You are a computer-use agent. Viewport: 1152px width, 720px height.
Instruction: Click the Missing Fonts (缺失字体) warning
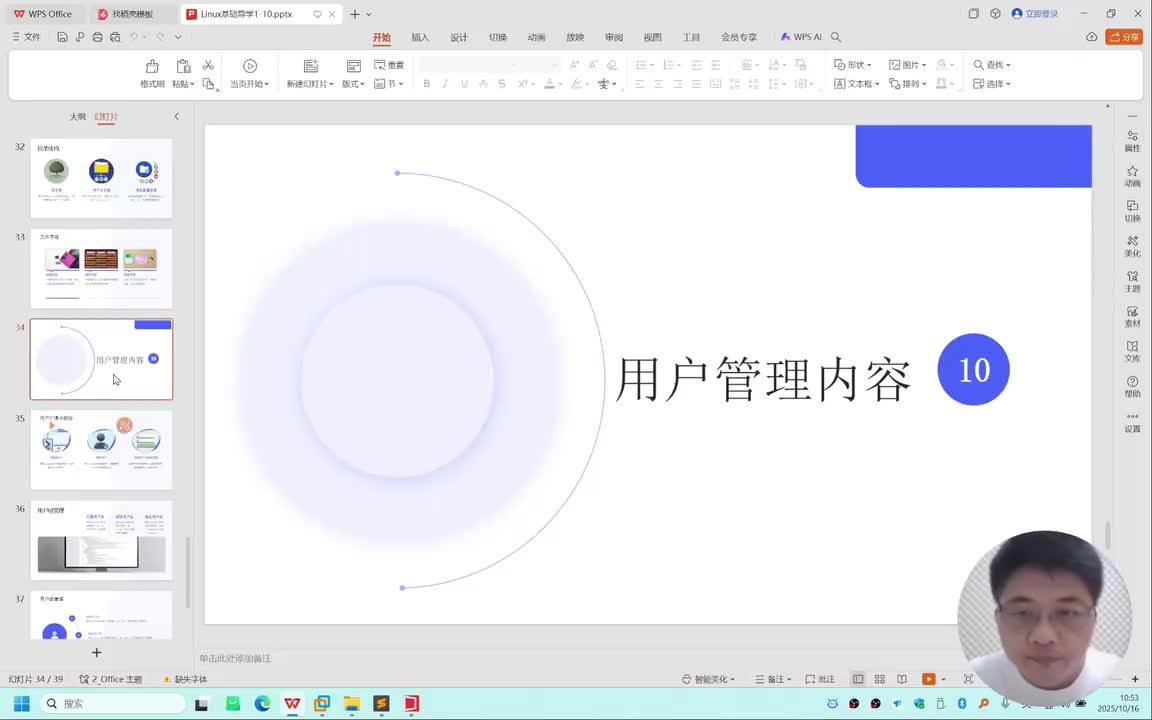coord(185,679)
